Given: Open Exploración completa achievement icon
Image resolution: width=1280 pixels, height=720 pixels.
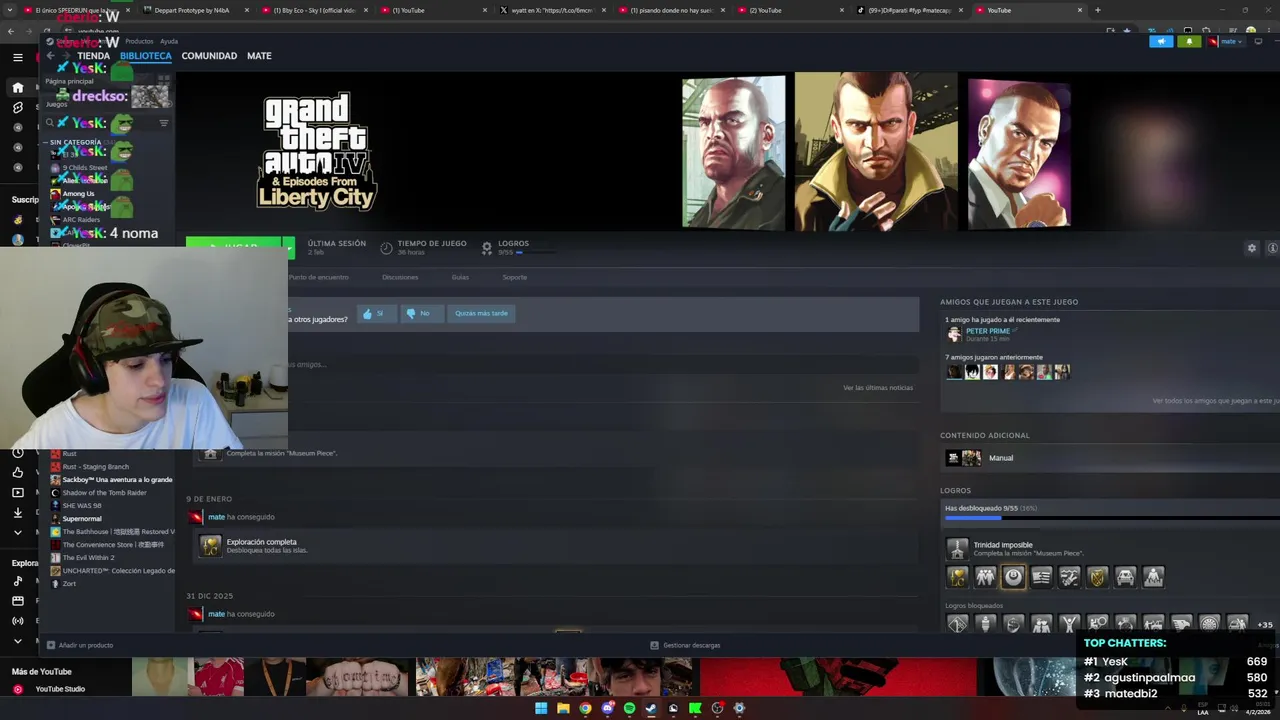Looking at the screenshot, I should 210,546.
